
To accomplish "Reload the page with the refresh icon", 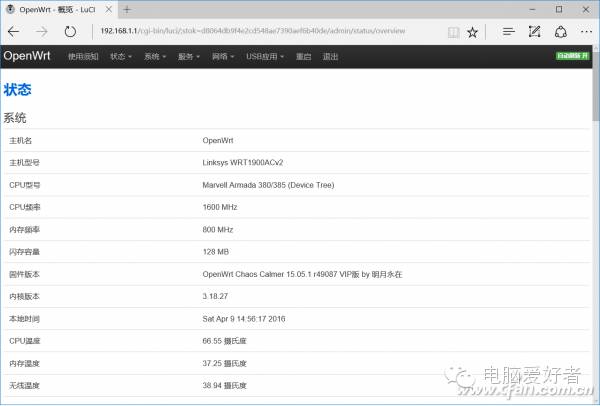I will pos(70,32).
